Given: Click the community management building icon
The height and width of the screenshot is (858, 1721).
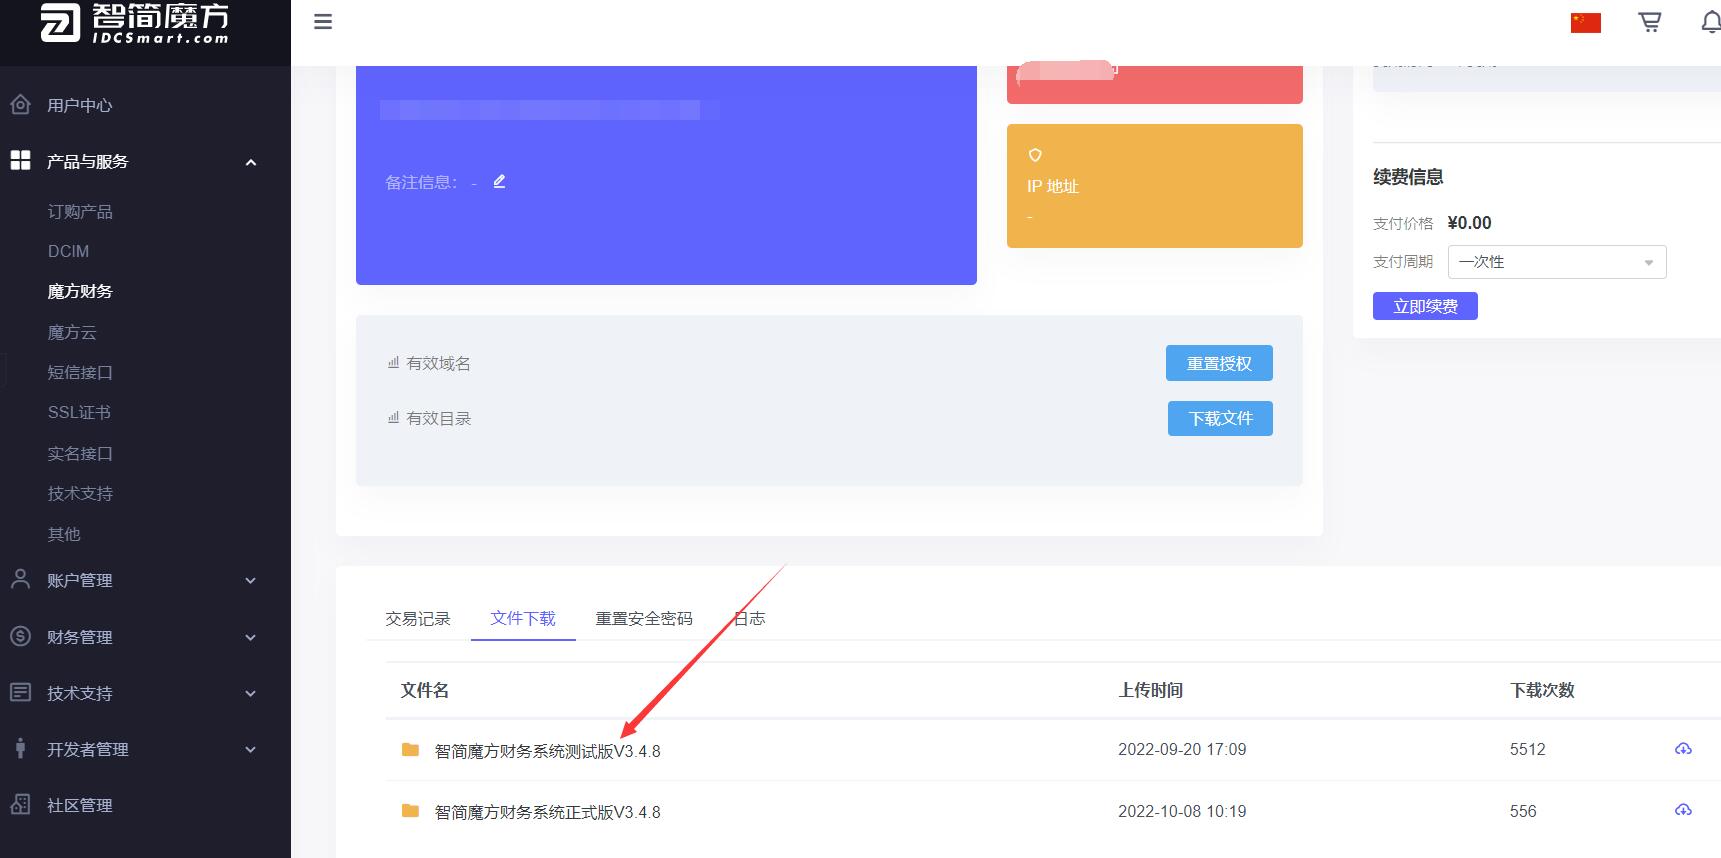Looking at the screenshot, I should [20, 804].
